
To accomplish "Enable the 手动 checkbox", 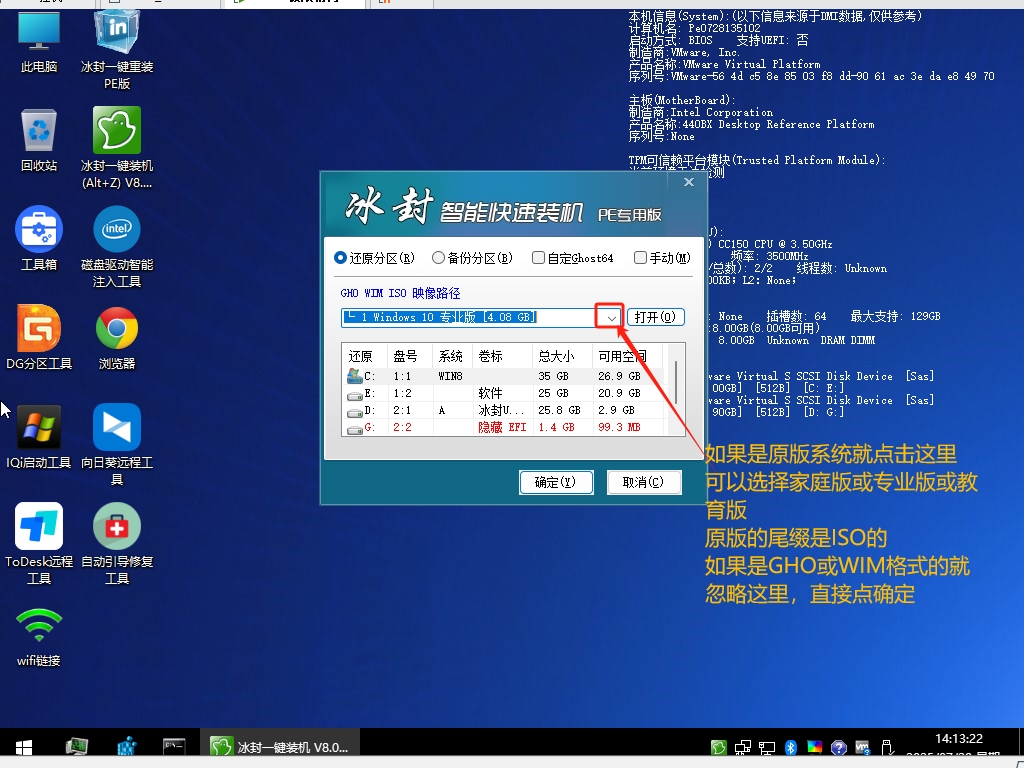I will (x=639, y=257).
